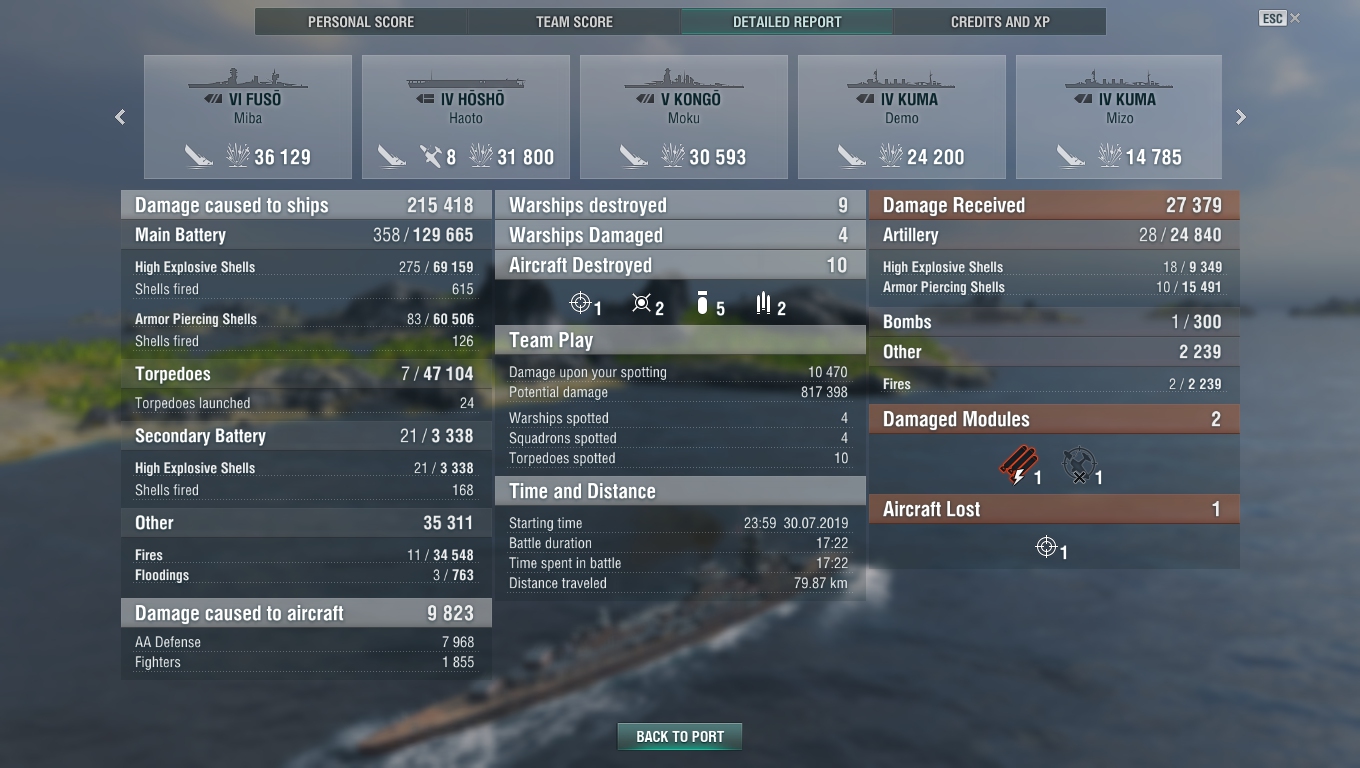
Task: Open the Team Score tab
Action: (x=574, y=21)
